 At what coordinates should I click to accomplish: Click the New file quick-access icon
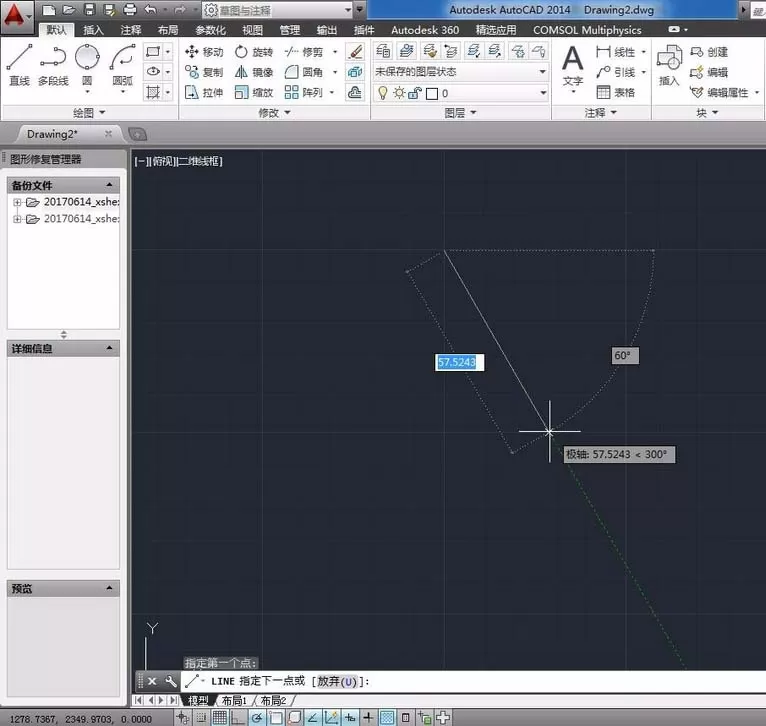(x=48, y=10)
